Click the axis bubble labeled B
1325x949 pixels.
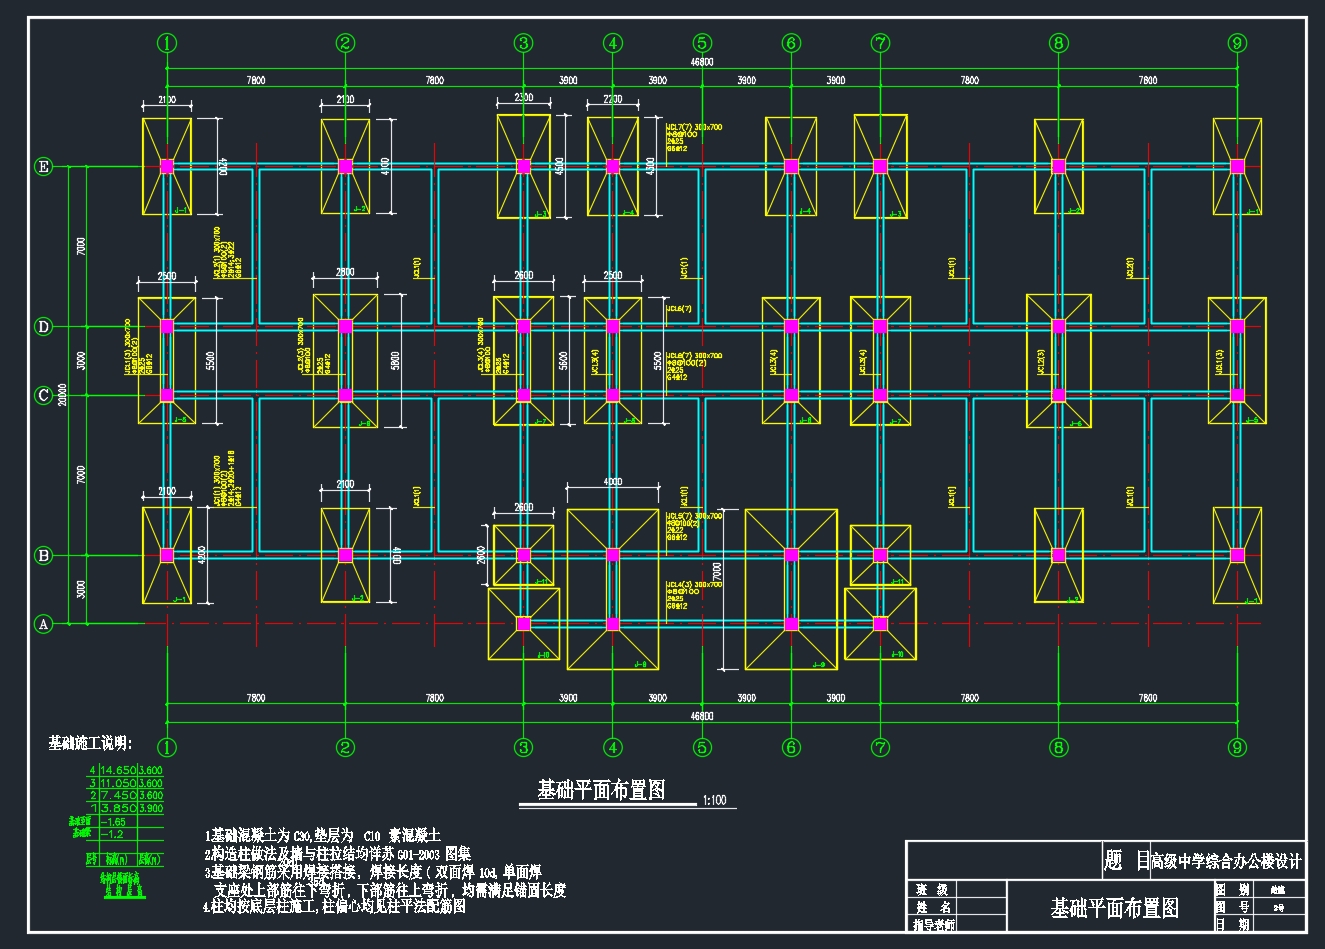[x=43, y=556]
